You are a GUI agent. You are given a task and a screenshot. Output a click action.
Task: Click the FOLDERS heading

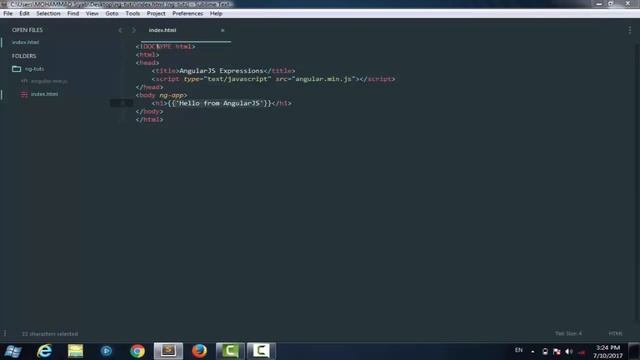24,56
